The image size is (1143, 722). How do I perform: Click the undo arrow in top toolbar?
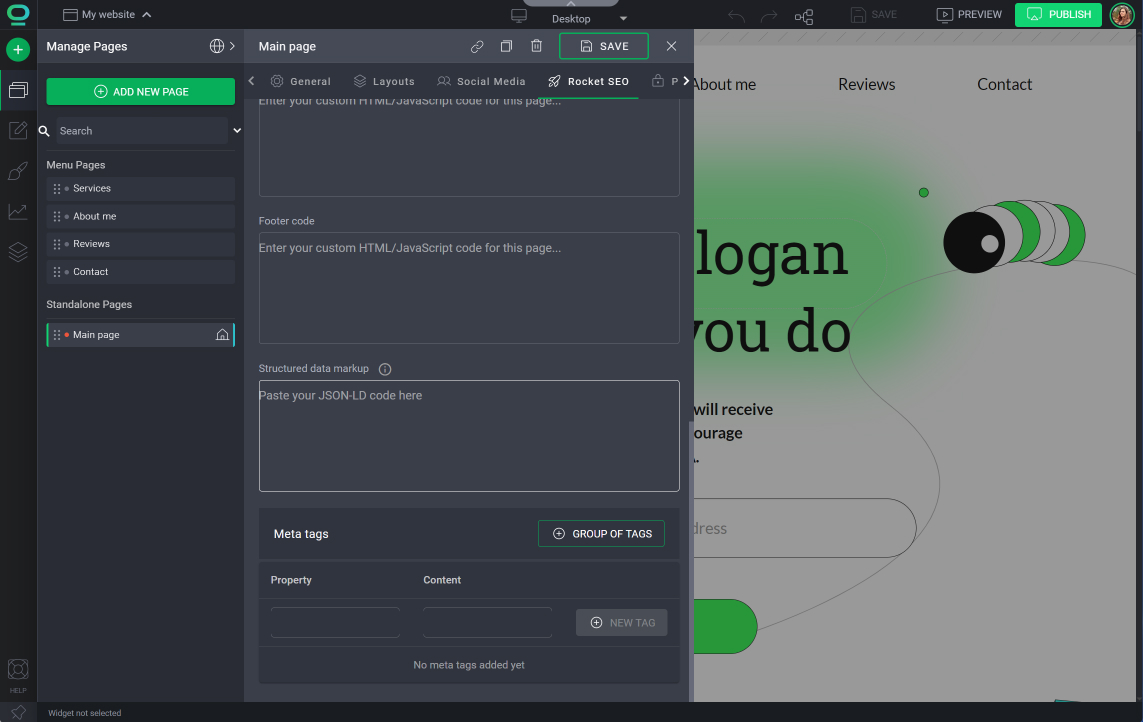(736, 15)
